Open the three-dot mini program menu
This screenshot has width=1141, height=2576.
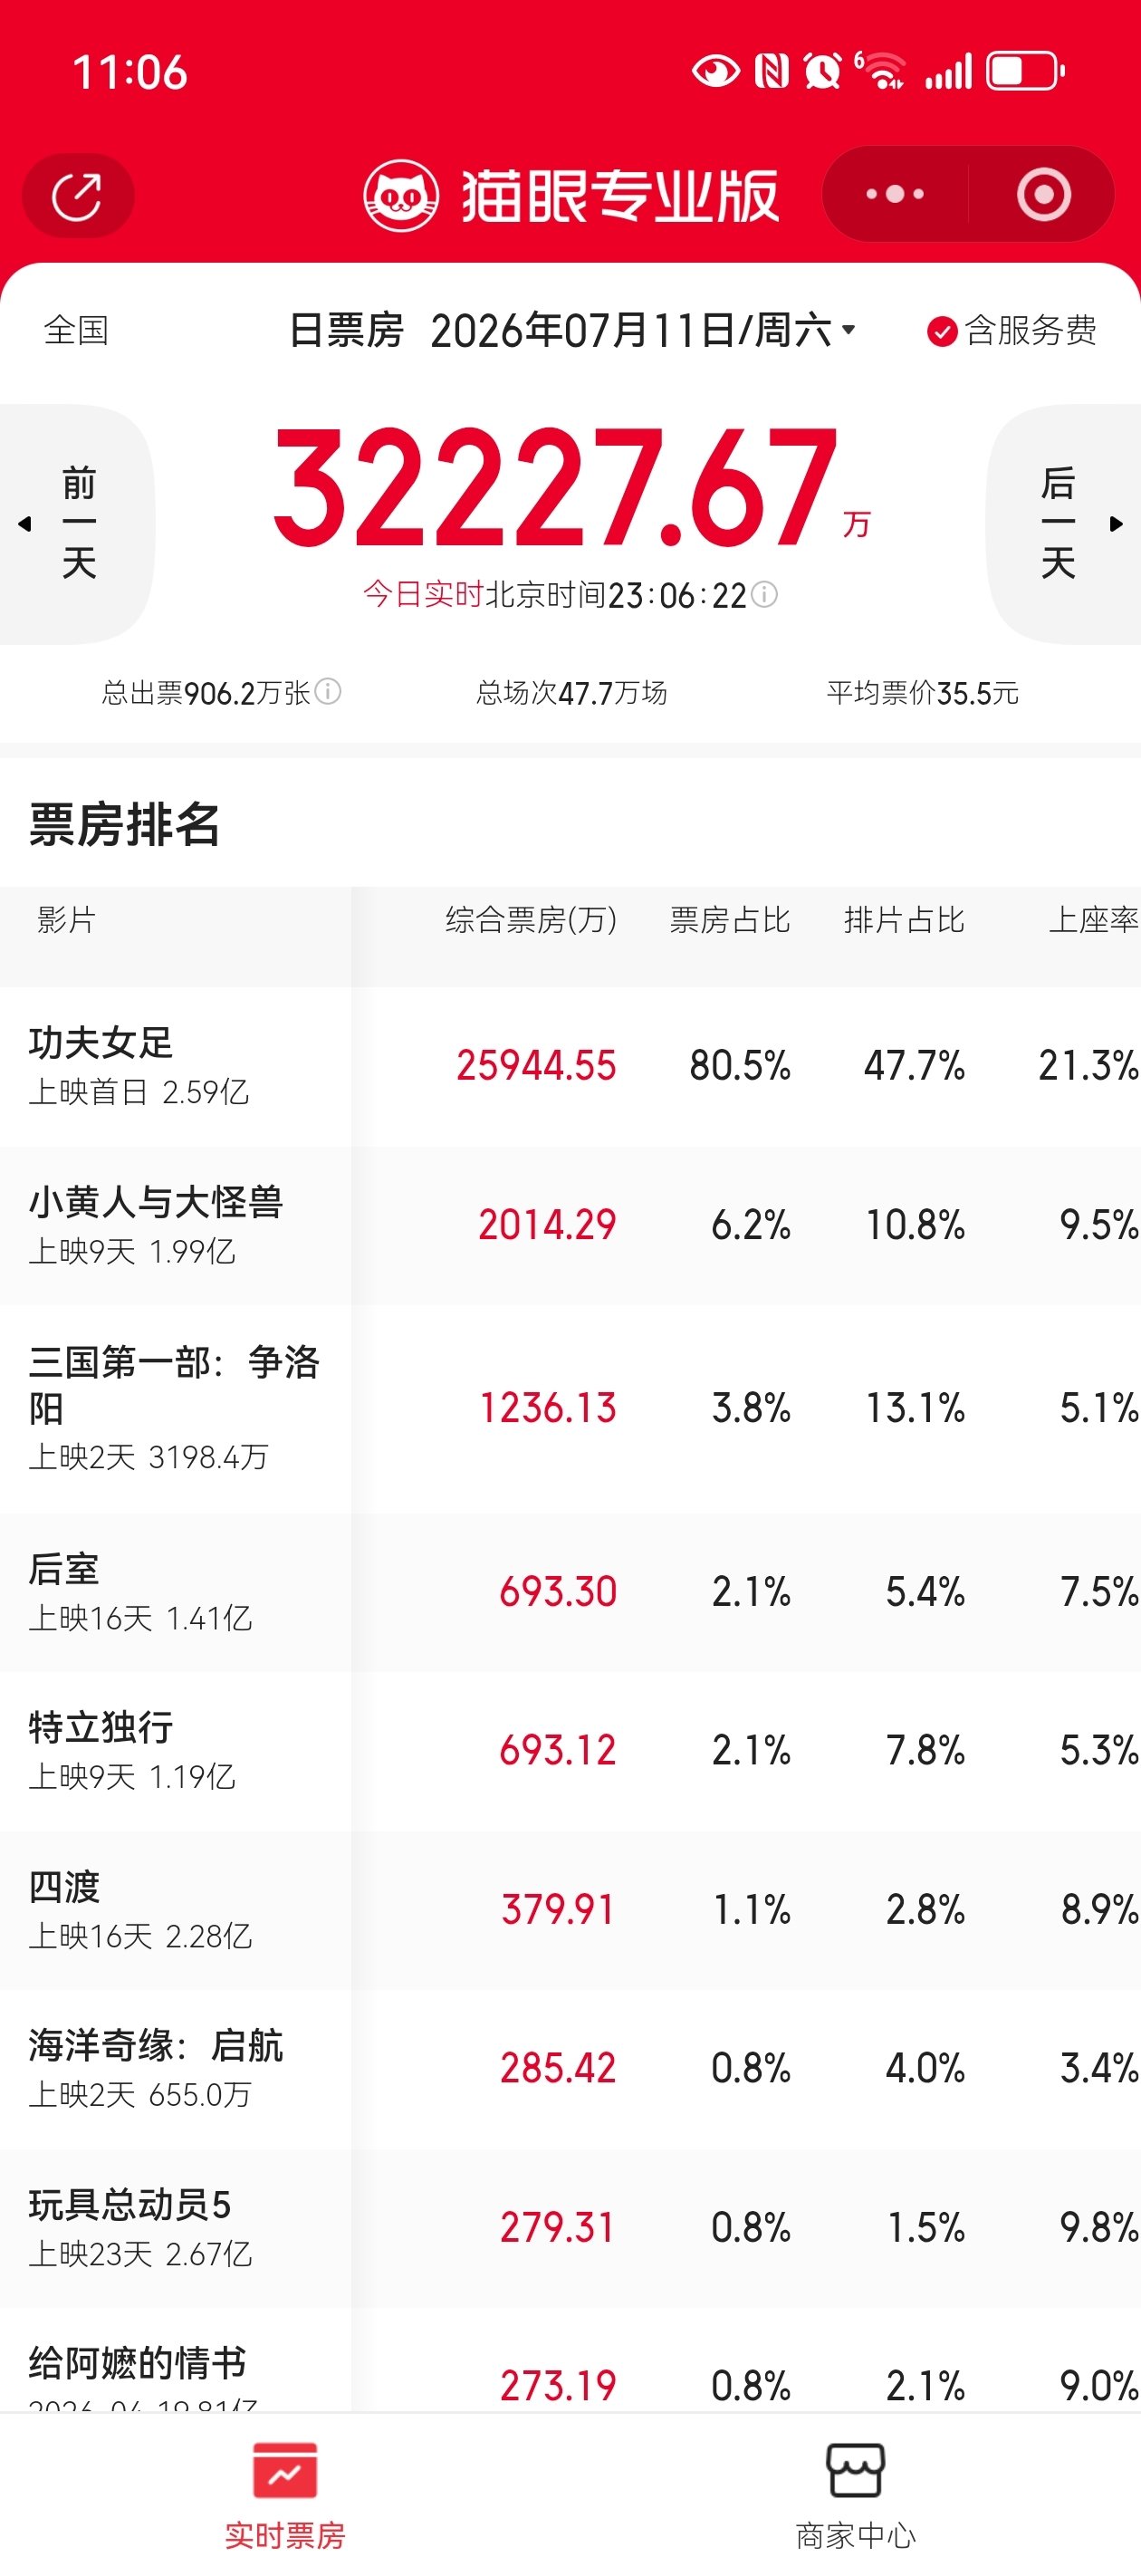coord(894,194)
